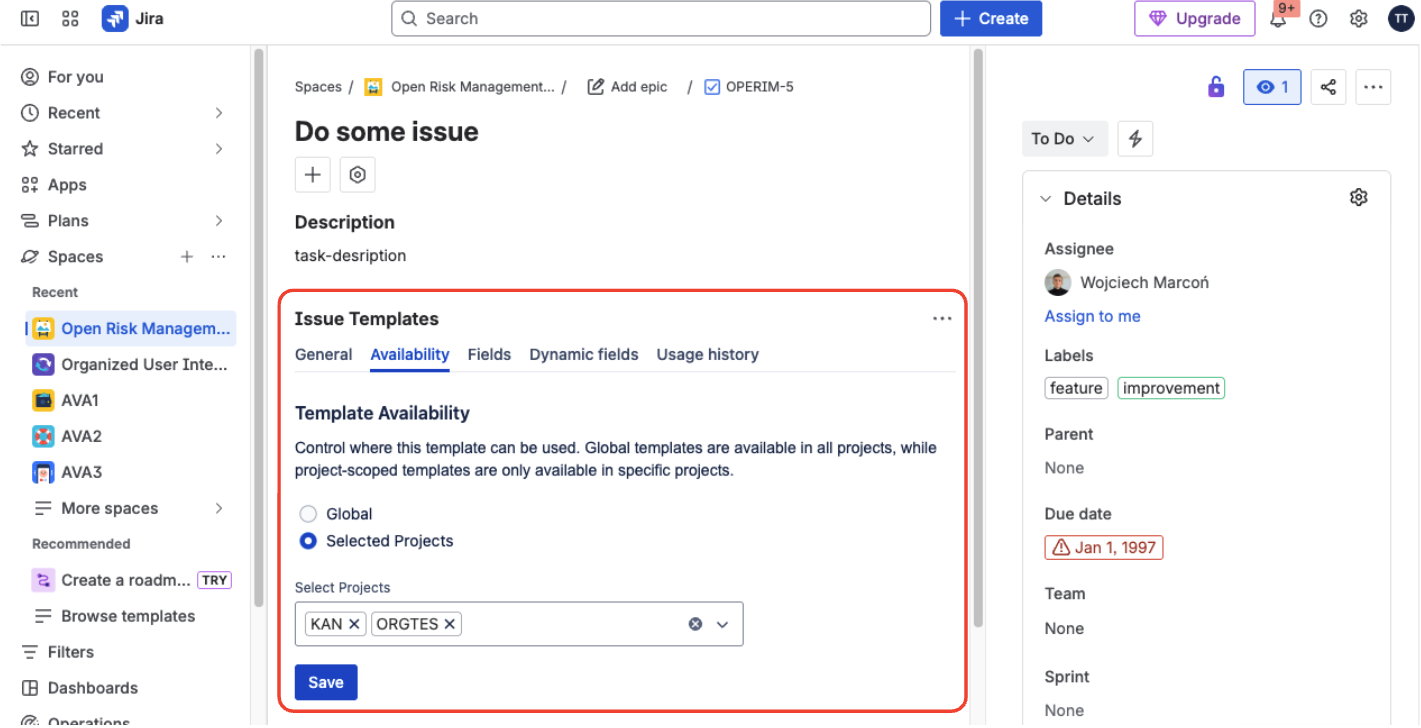
Task: Open Jira settings gear in top bar
Action: tap(1358, 18)
